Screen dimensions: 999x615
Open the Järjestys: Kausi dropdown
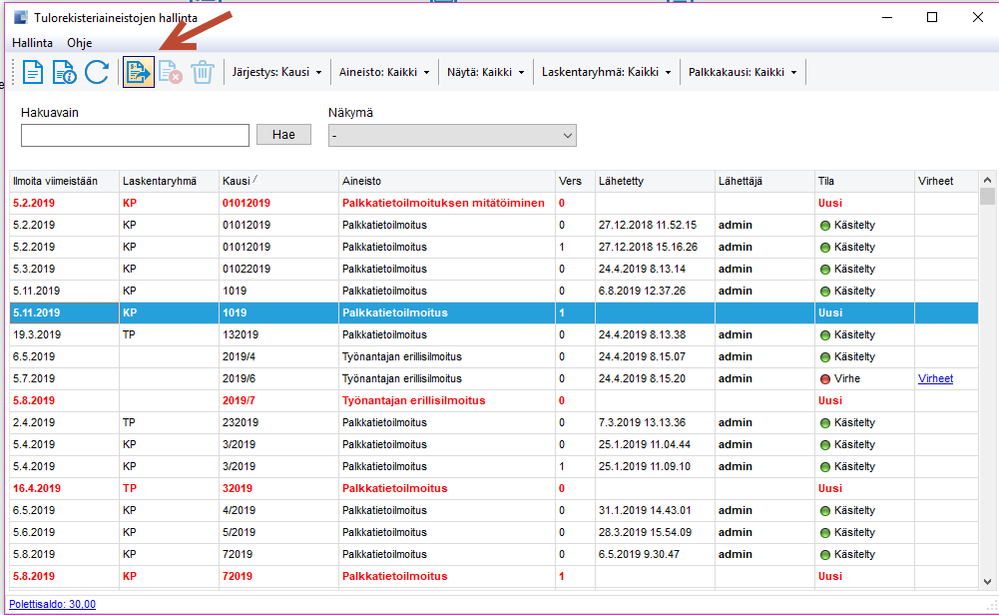point(277,72)
